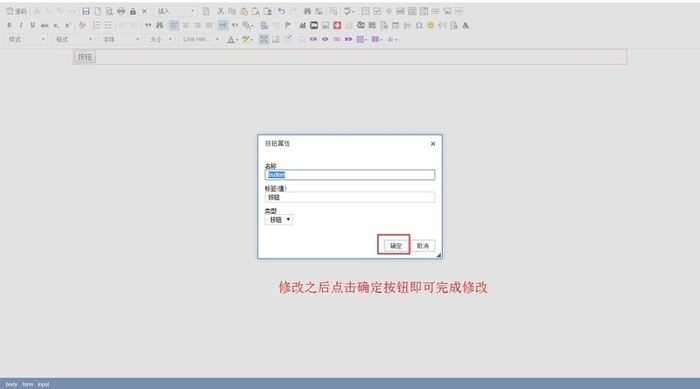Toggle Strikethrough abc formatting
The image size is (700, 389).
[x=44, y=25]
